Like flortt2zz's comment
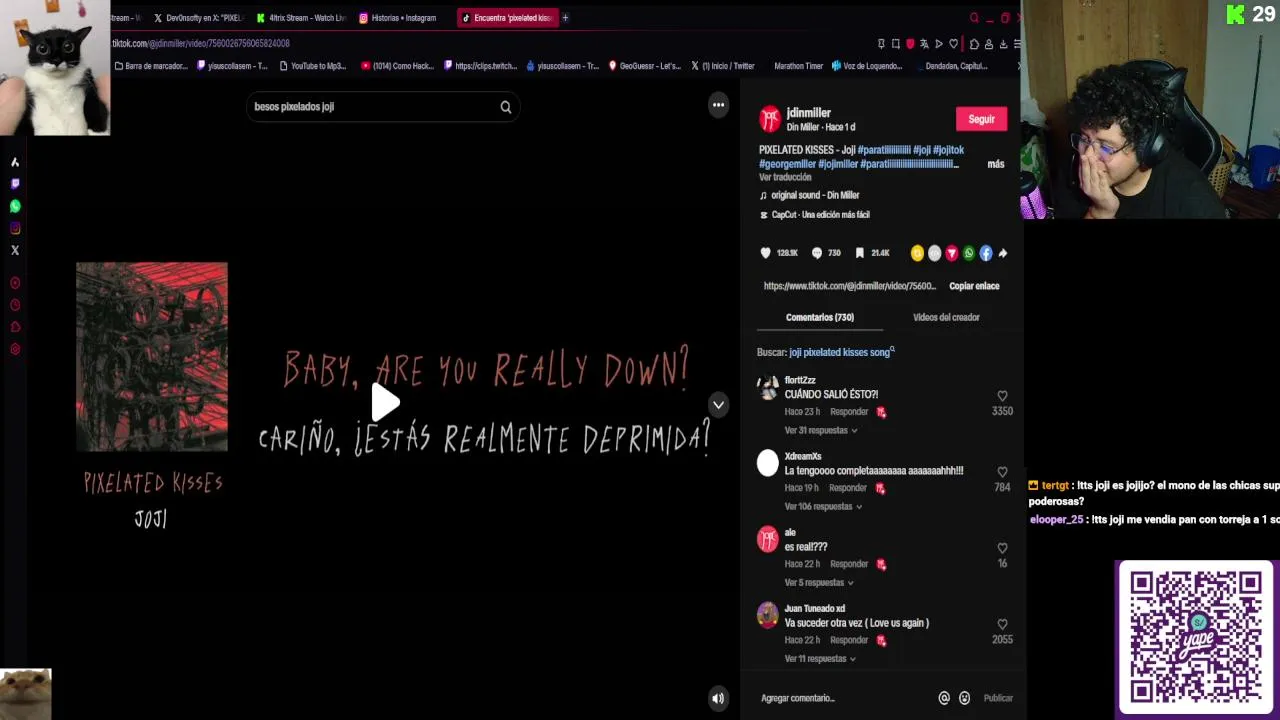The height and width of the screenshot is (720, 1280). click(x=1002, y=396)
